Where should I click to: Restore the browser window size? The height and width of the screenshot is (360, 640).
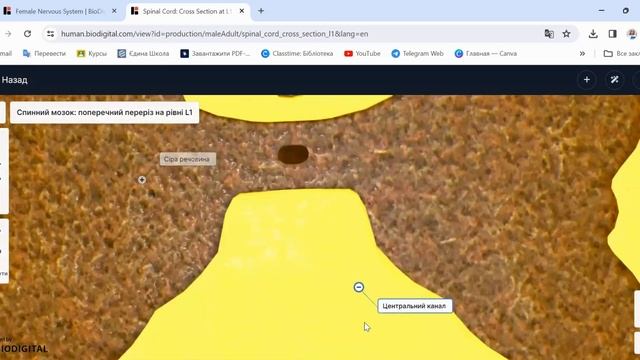click(626, 11)
